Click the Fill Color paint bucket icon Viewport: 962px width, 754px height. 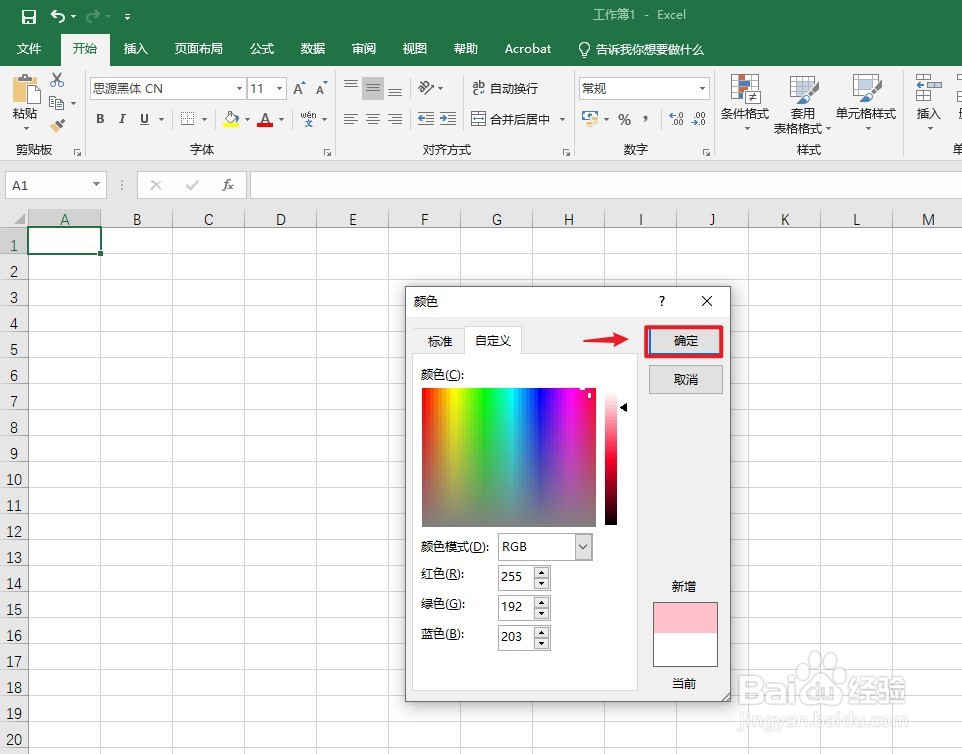[231, 119]
